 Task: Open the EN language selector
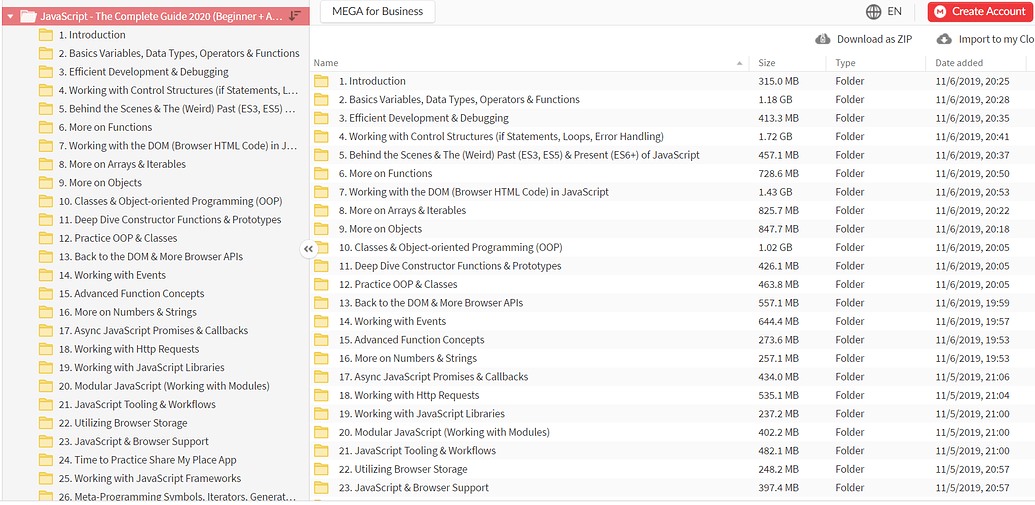[x=894, y=11]
